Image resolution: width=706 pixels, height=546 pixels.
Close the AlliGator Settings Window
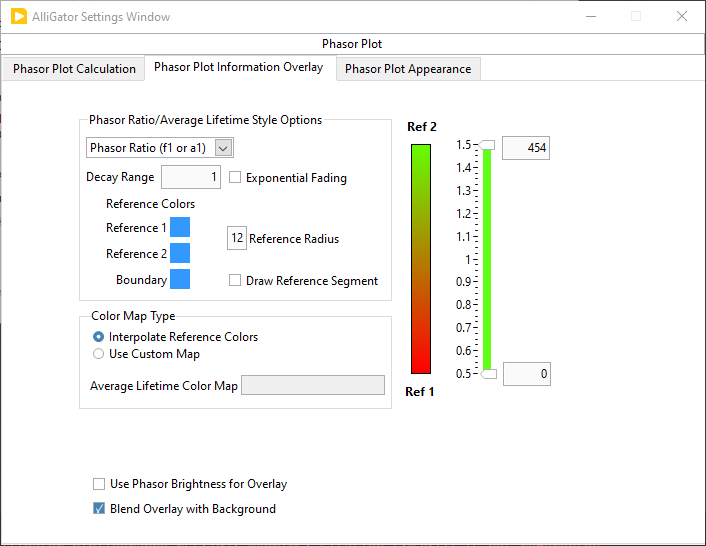tap(682, 16)
